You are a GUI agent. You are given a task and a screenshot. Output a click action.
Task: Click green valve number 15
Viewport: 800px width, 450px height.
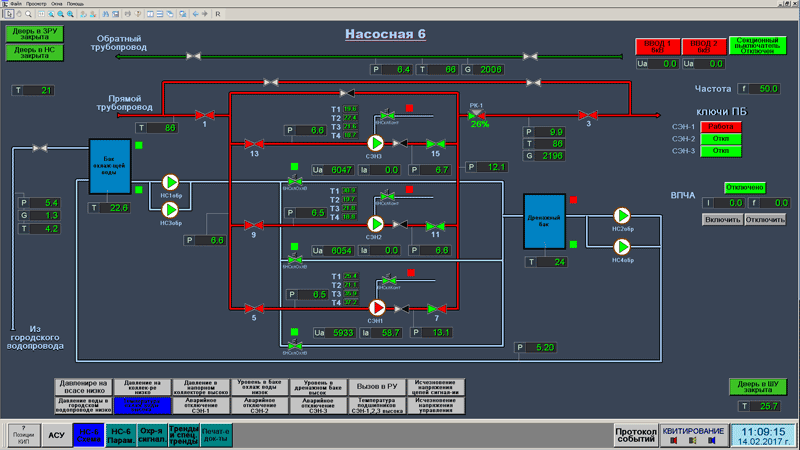click(x=436, y=144)
